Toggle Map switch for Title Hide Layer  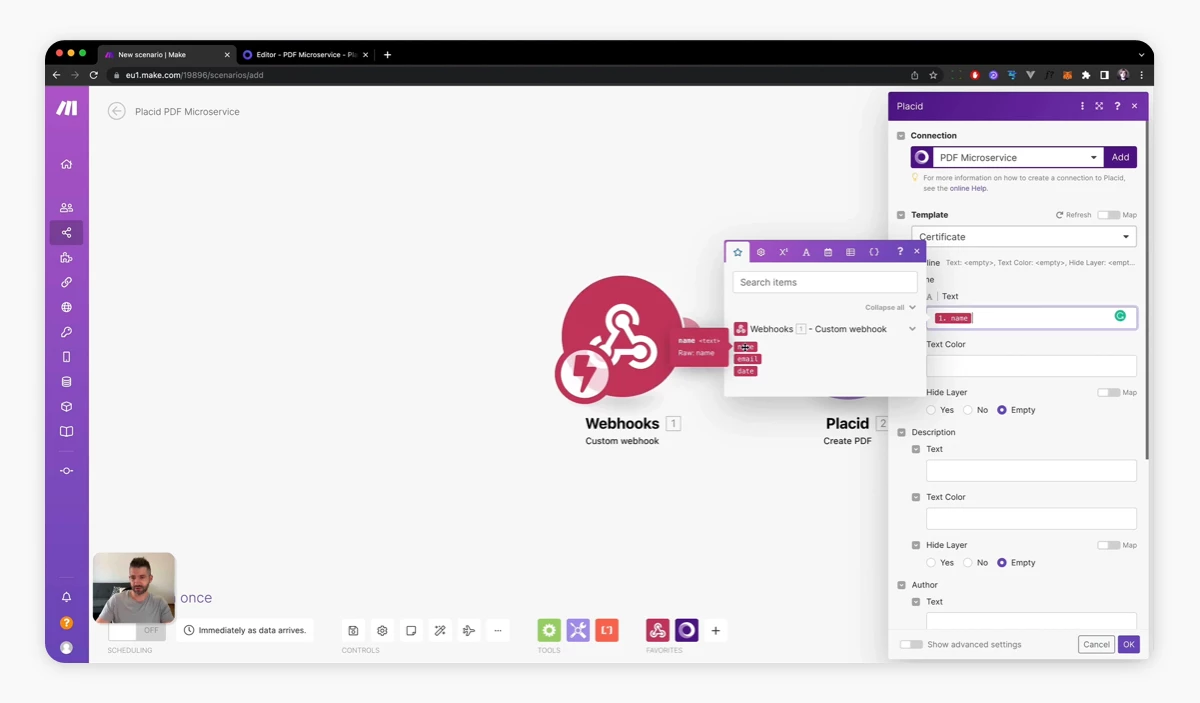(1108, 392)
